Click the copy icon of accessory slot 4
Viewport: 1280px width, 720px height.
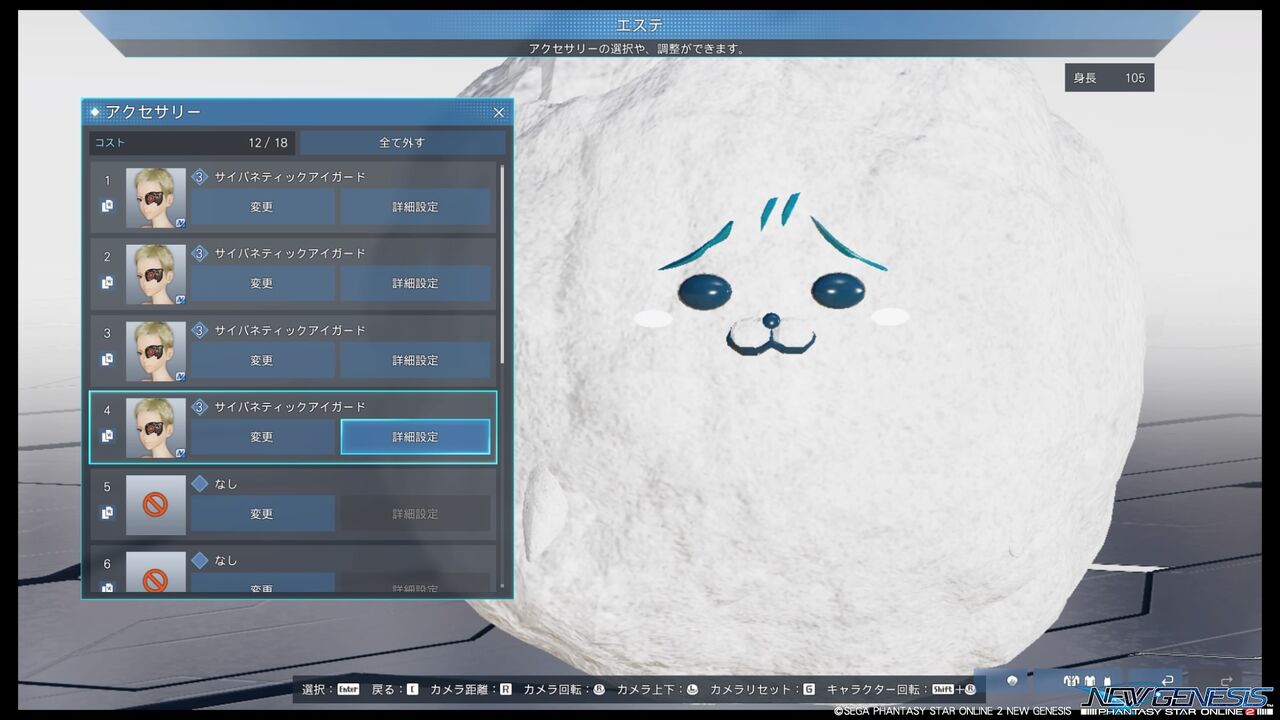click(108, 436)
